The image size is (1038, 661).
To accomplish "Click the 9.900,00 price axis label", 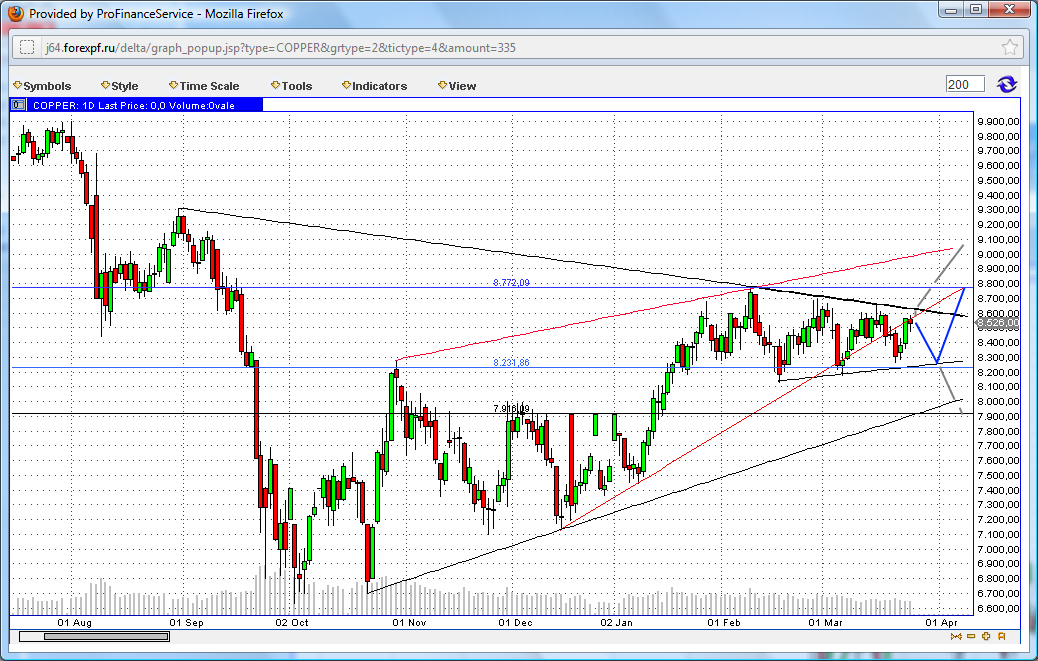I will click(x=998, y=121).
